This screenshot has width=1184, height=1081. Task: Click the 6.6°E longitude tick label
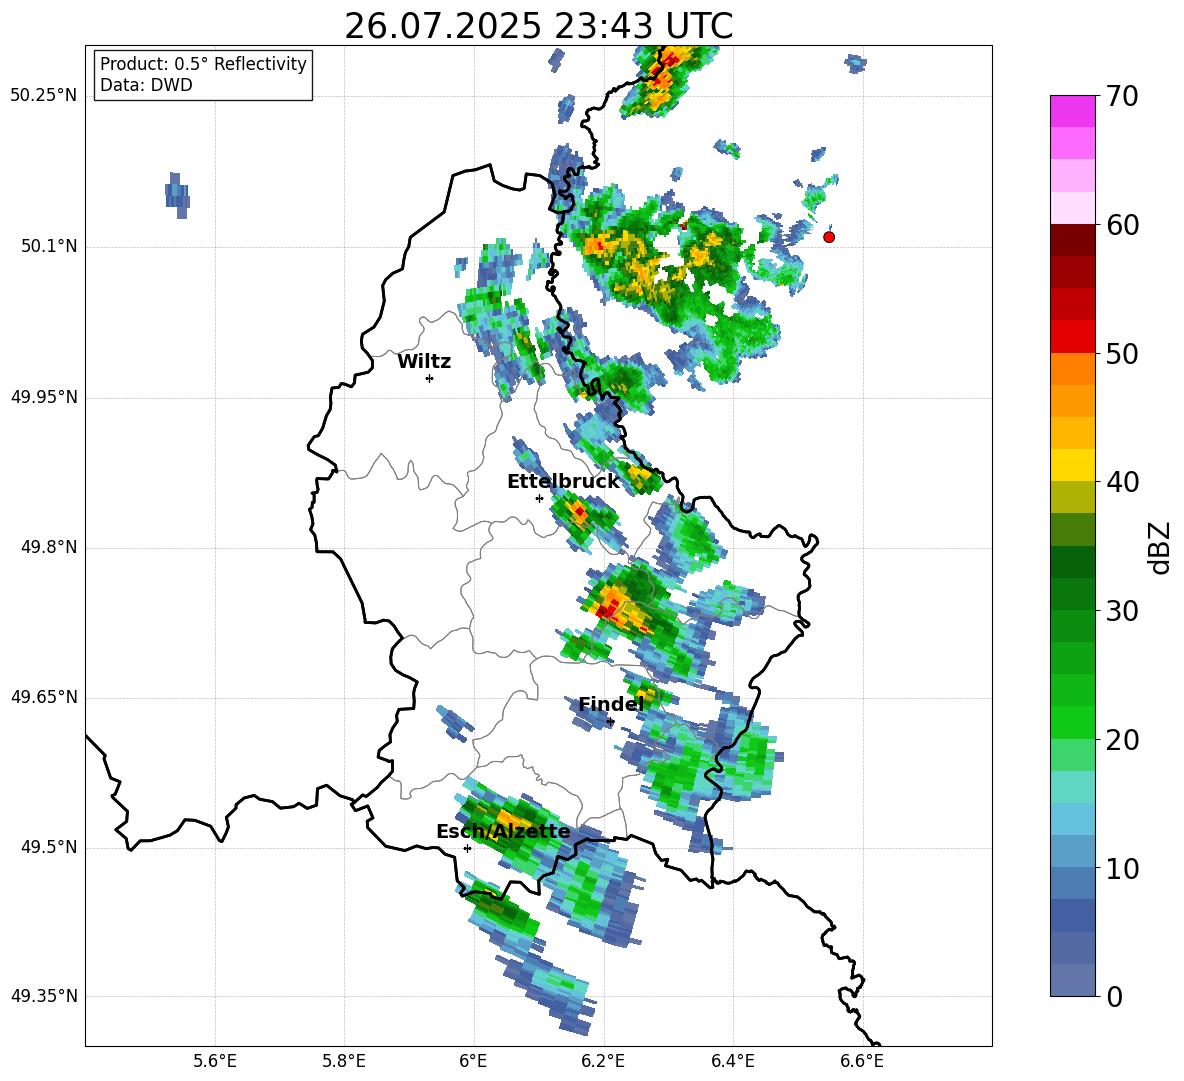pyautogui.click(x=862, y=1062)
